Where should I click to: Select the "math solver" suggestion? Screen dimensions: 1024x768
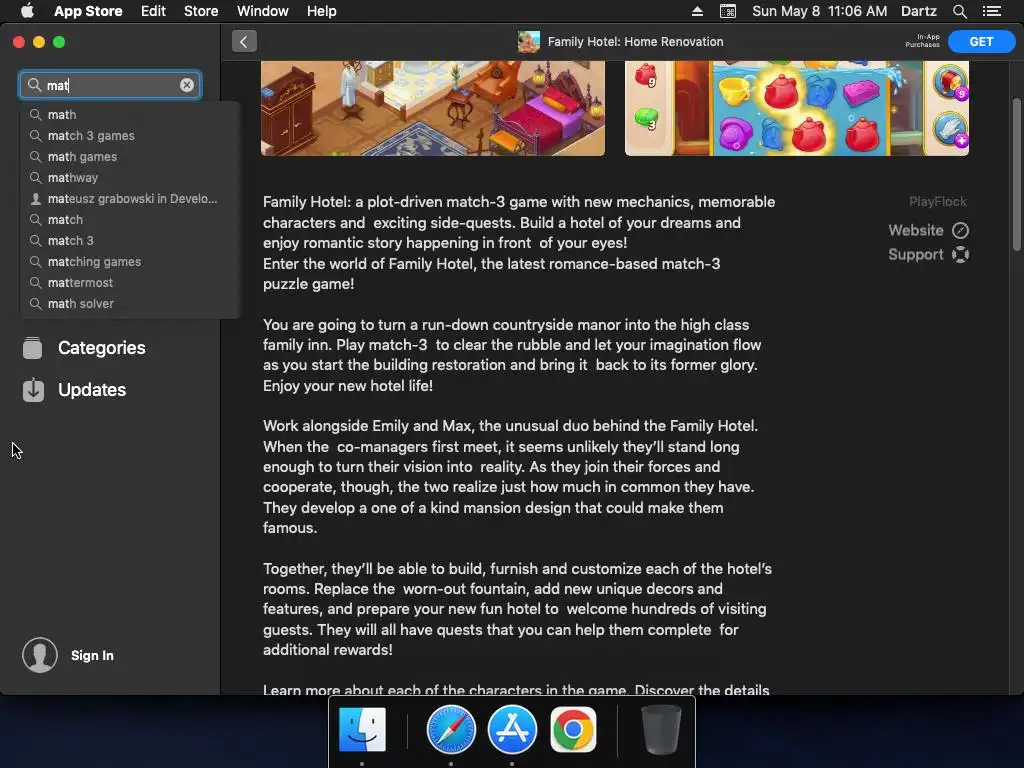[x=131, y=304]
